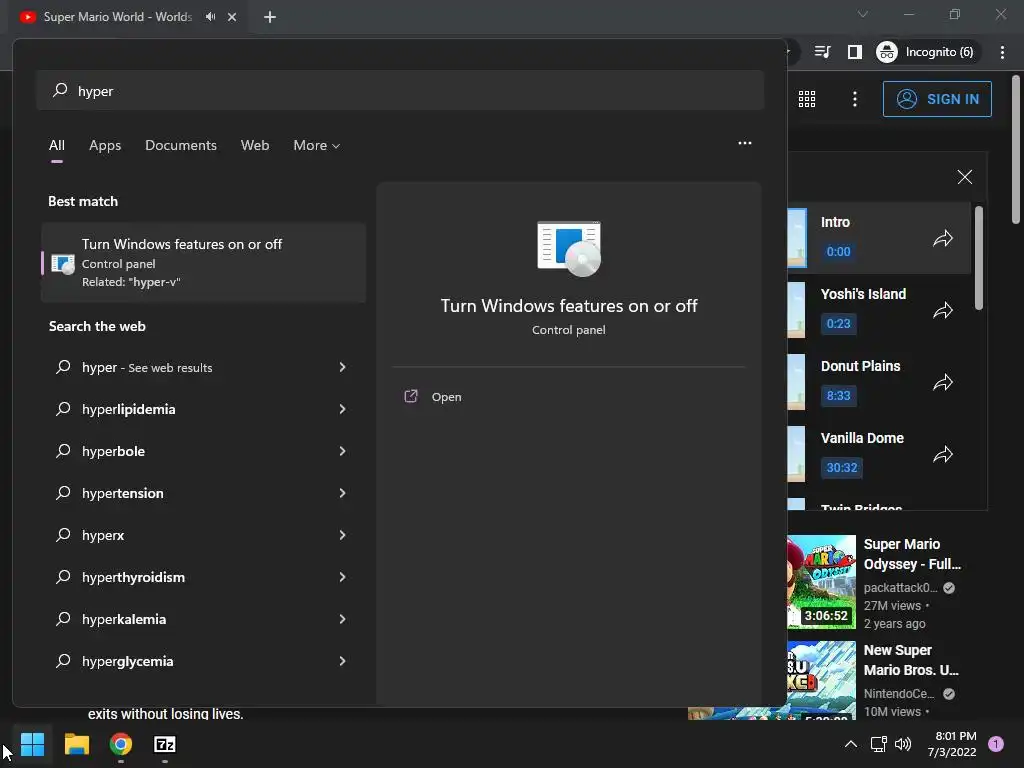Open Chrome media control icon
Screen dimensions: 1024x768
[822, 52]
